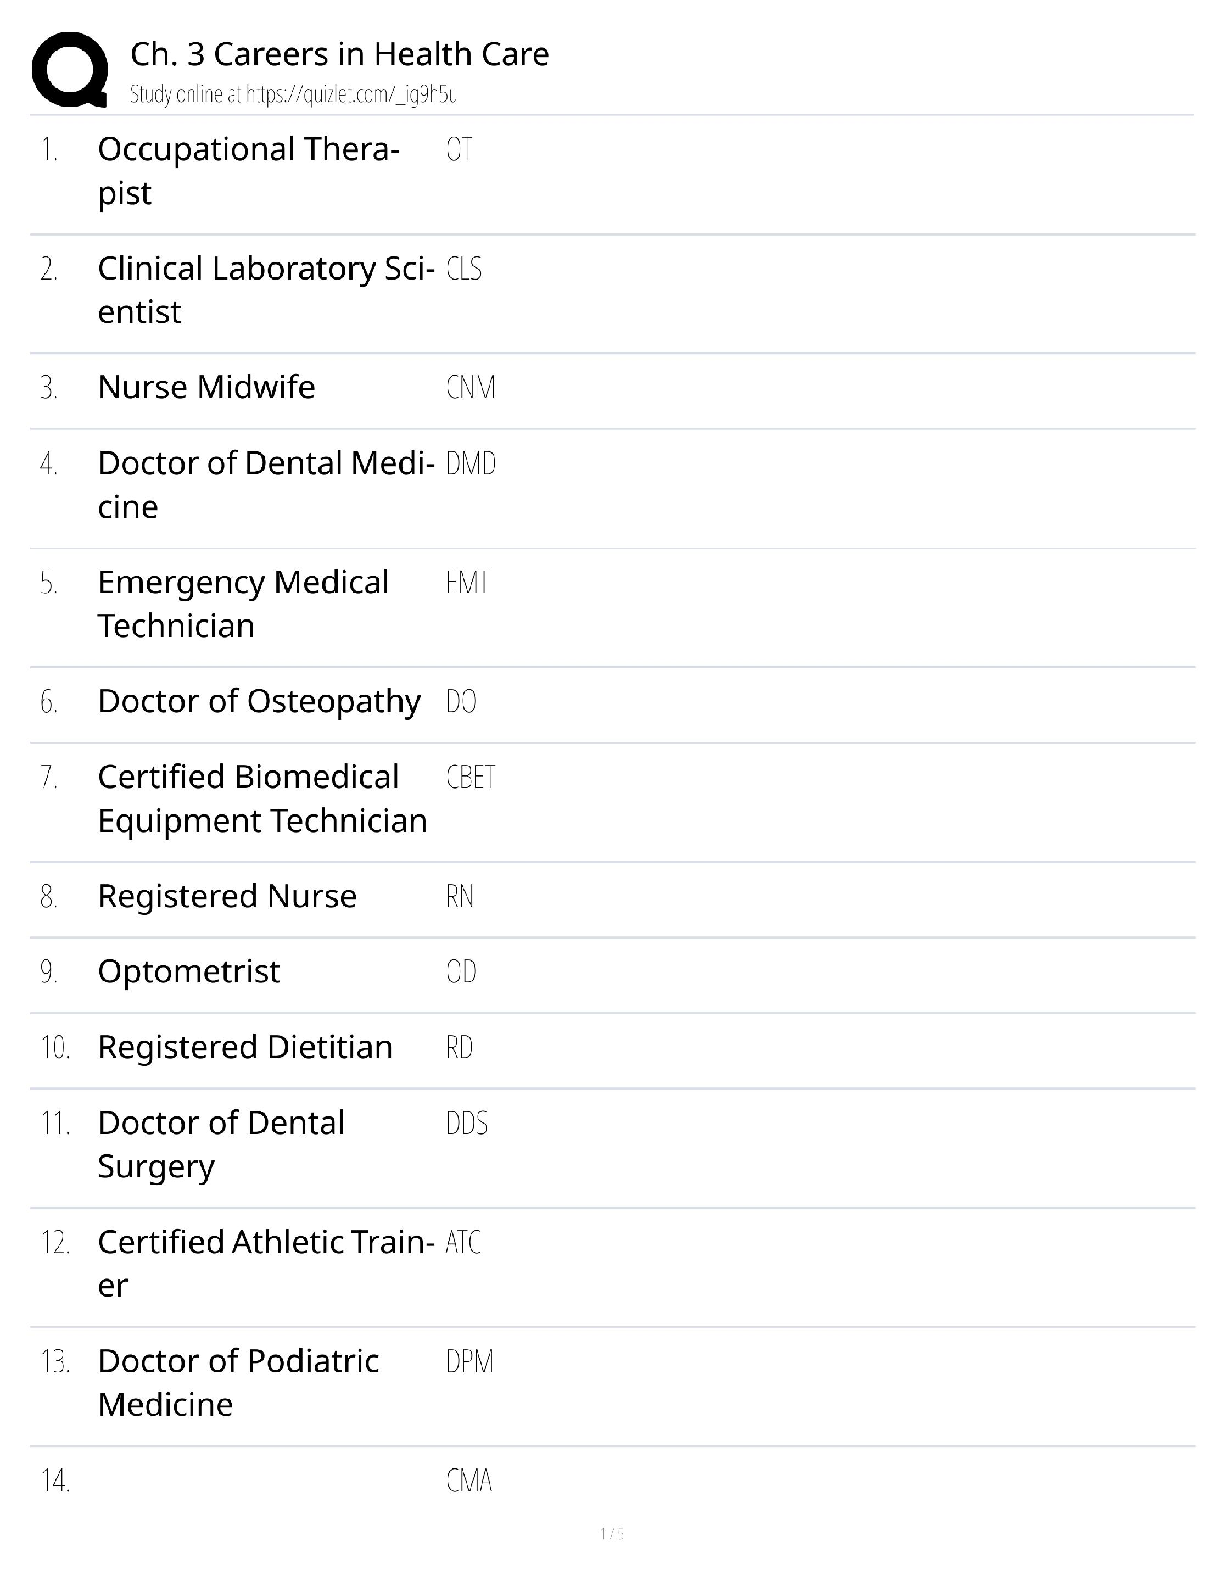Select the Emergency Medical Technician term
The height and width of the screenshot is (1584, 1224).
pyautogui.click(x=243, y=604)
